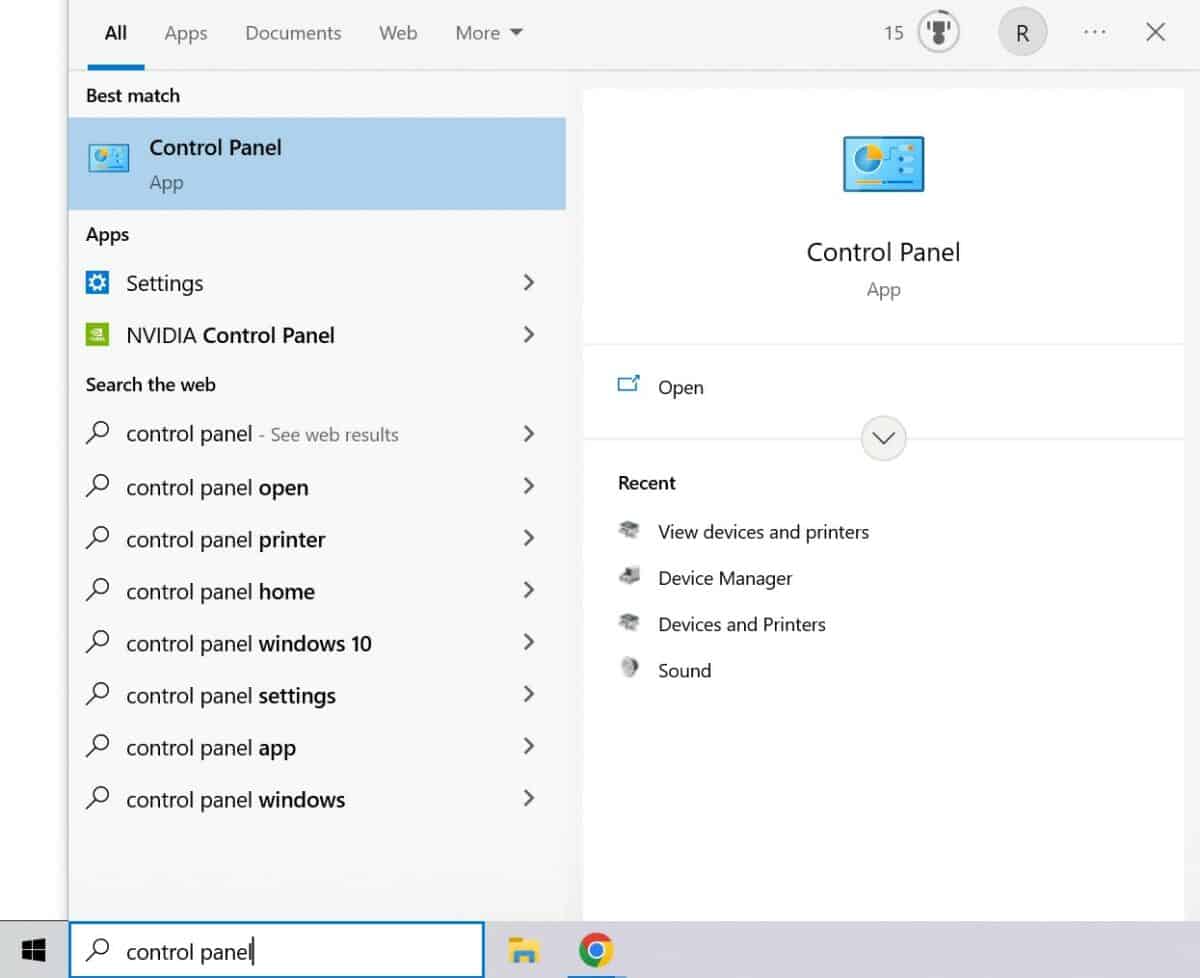The height and width of the screenshot is (978, 1200).
Task: Click the large Control Panel preview icon
Action: [x=883, y=164]
